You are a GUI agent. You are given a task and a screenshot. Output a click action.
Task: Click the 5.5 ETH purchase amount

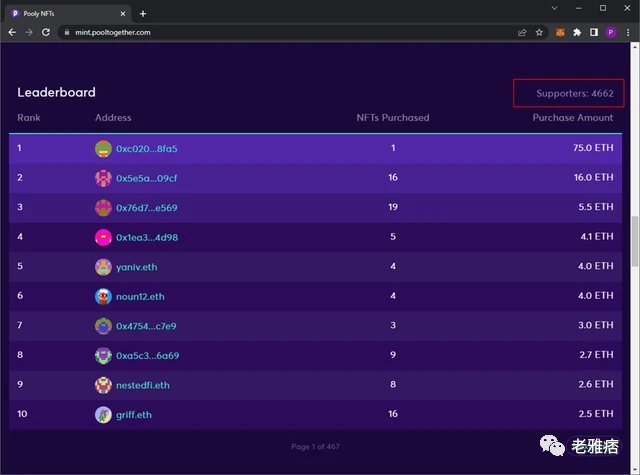coord(596,207)
